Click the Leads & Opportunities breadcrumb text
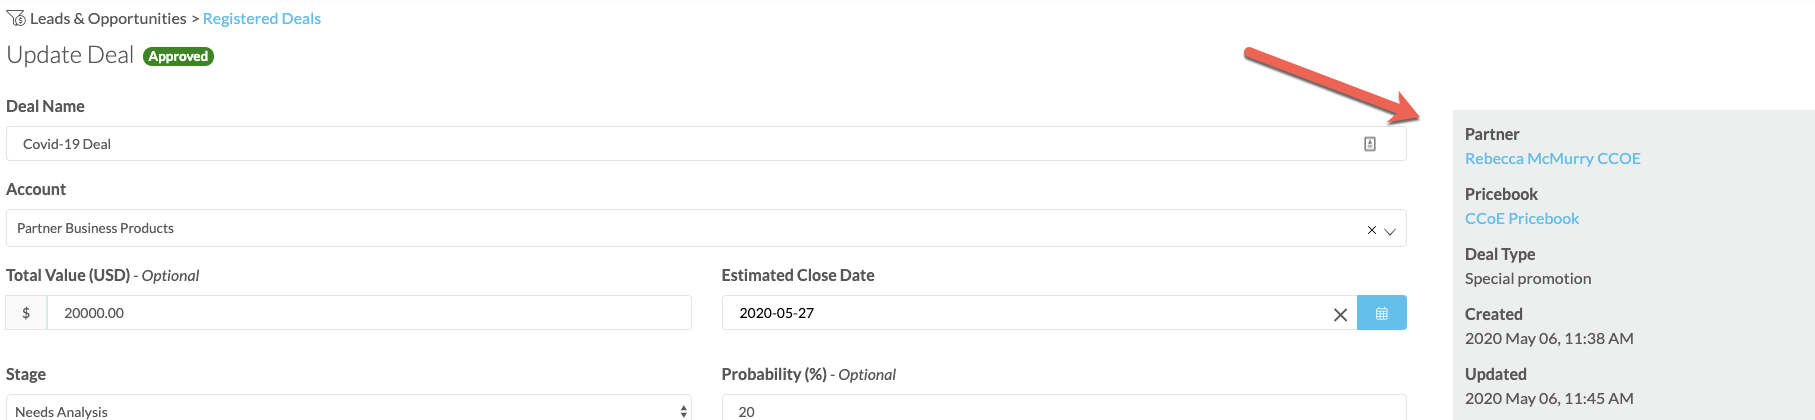The height and width of the screenshot is (420, 1815). point(108,18)
